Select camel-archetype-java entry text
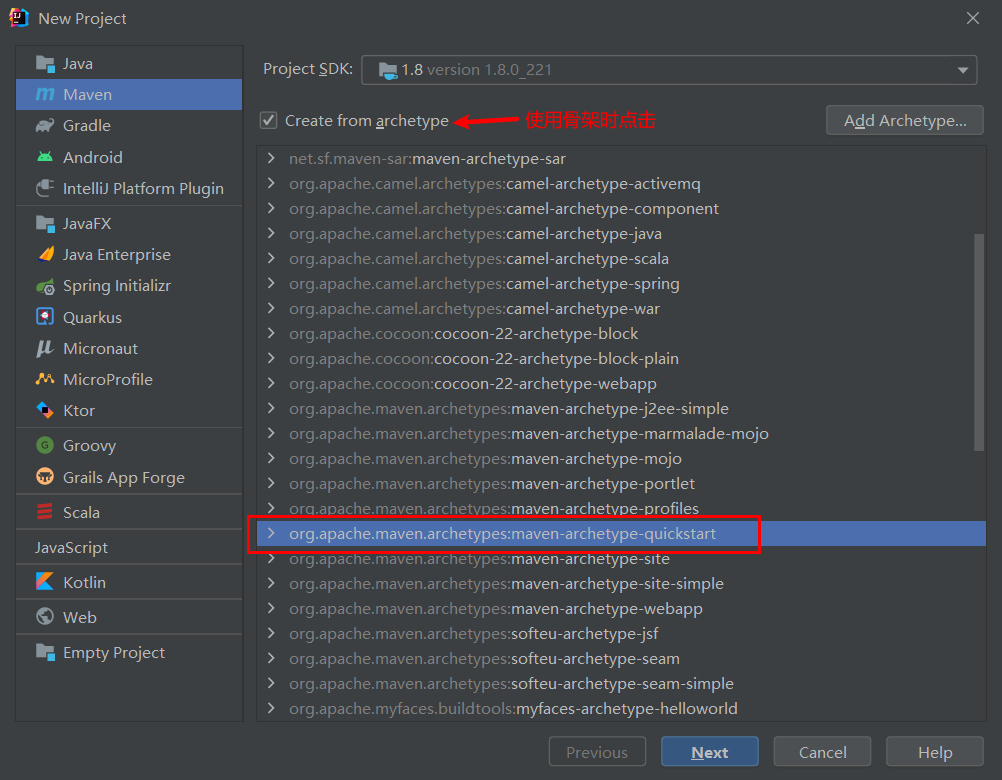 [x=475, y=234]
